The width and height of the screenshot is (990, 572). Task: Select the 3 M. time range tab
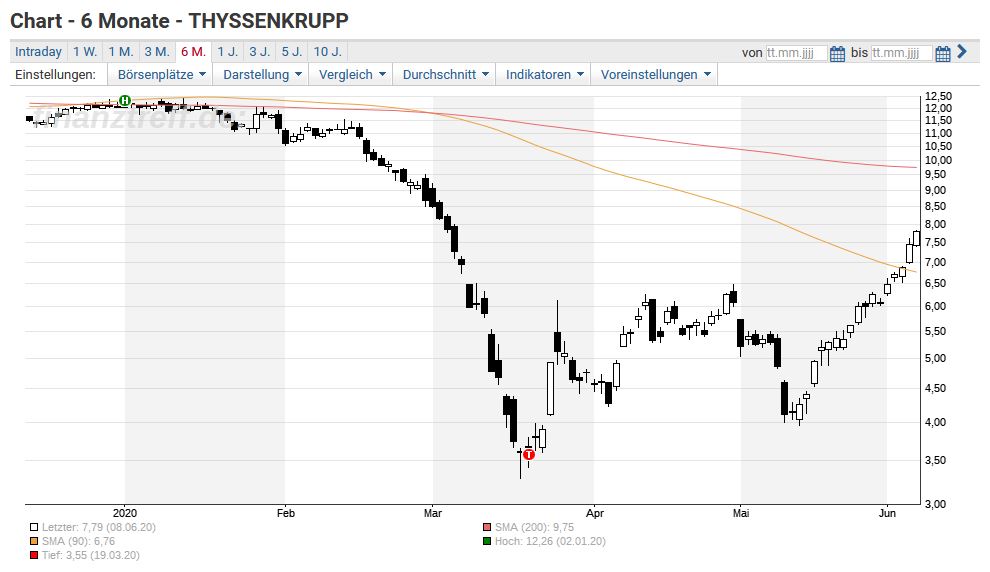(157, 52)
